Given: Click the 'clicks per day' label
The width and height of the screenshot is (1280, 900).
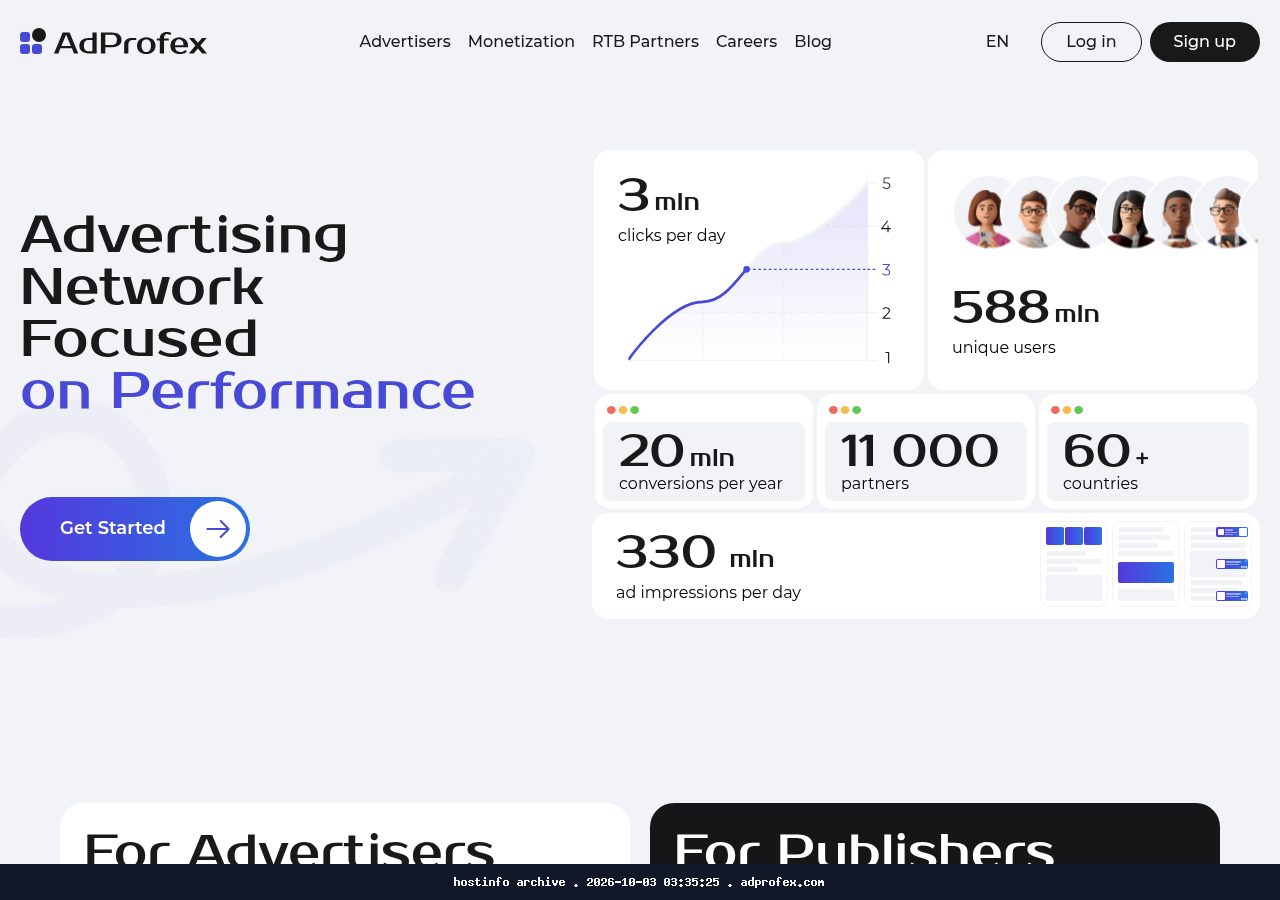Looking at the screenshot, I should [x=672, y=236].
